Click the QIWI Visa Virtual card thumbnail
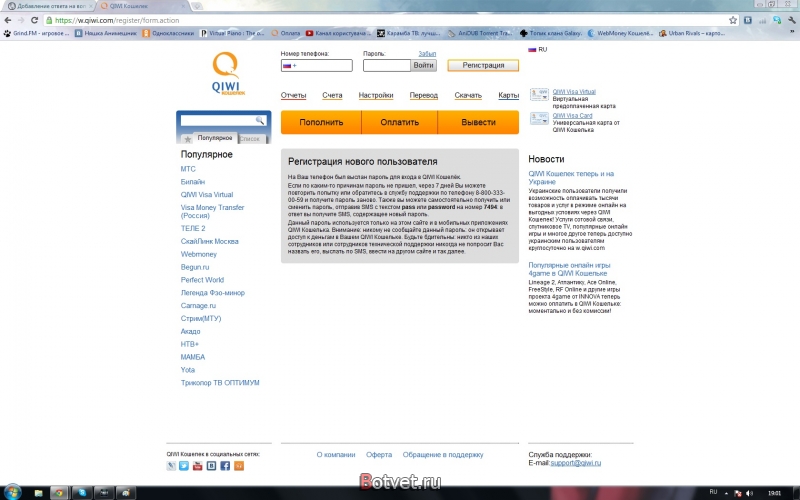The height and width of the screenshot is (500, 800). [539, 94]
